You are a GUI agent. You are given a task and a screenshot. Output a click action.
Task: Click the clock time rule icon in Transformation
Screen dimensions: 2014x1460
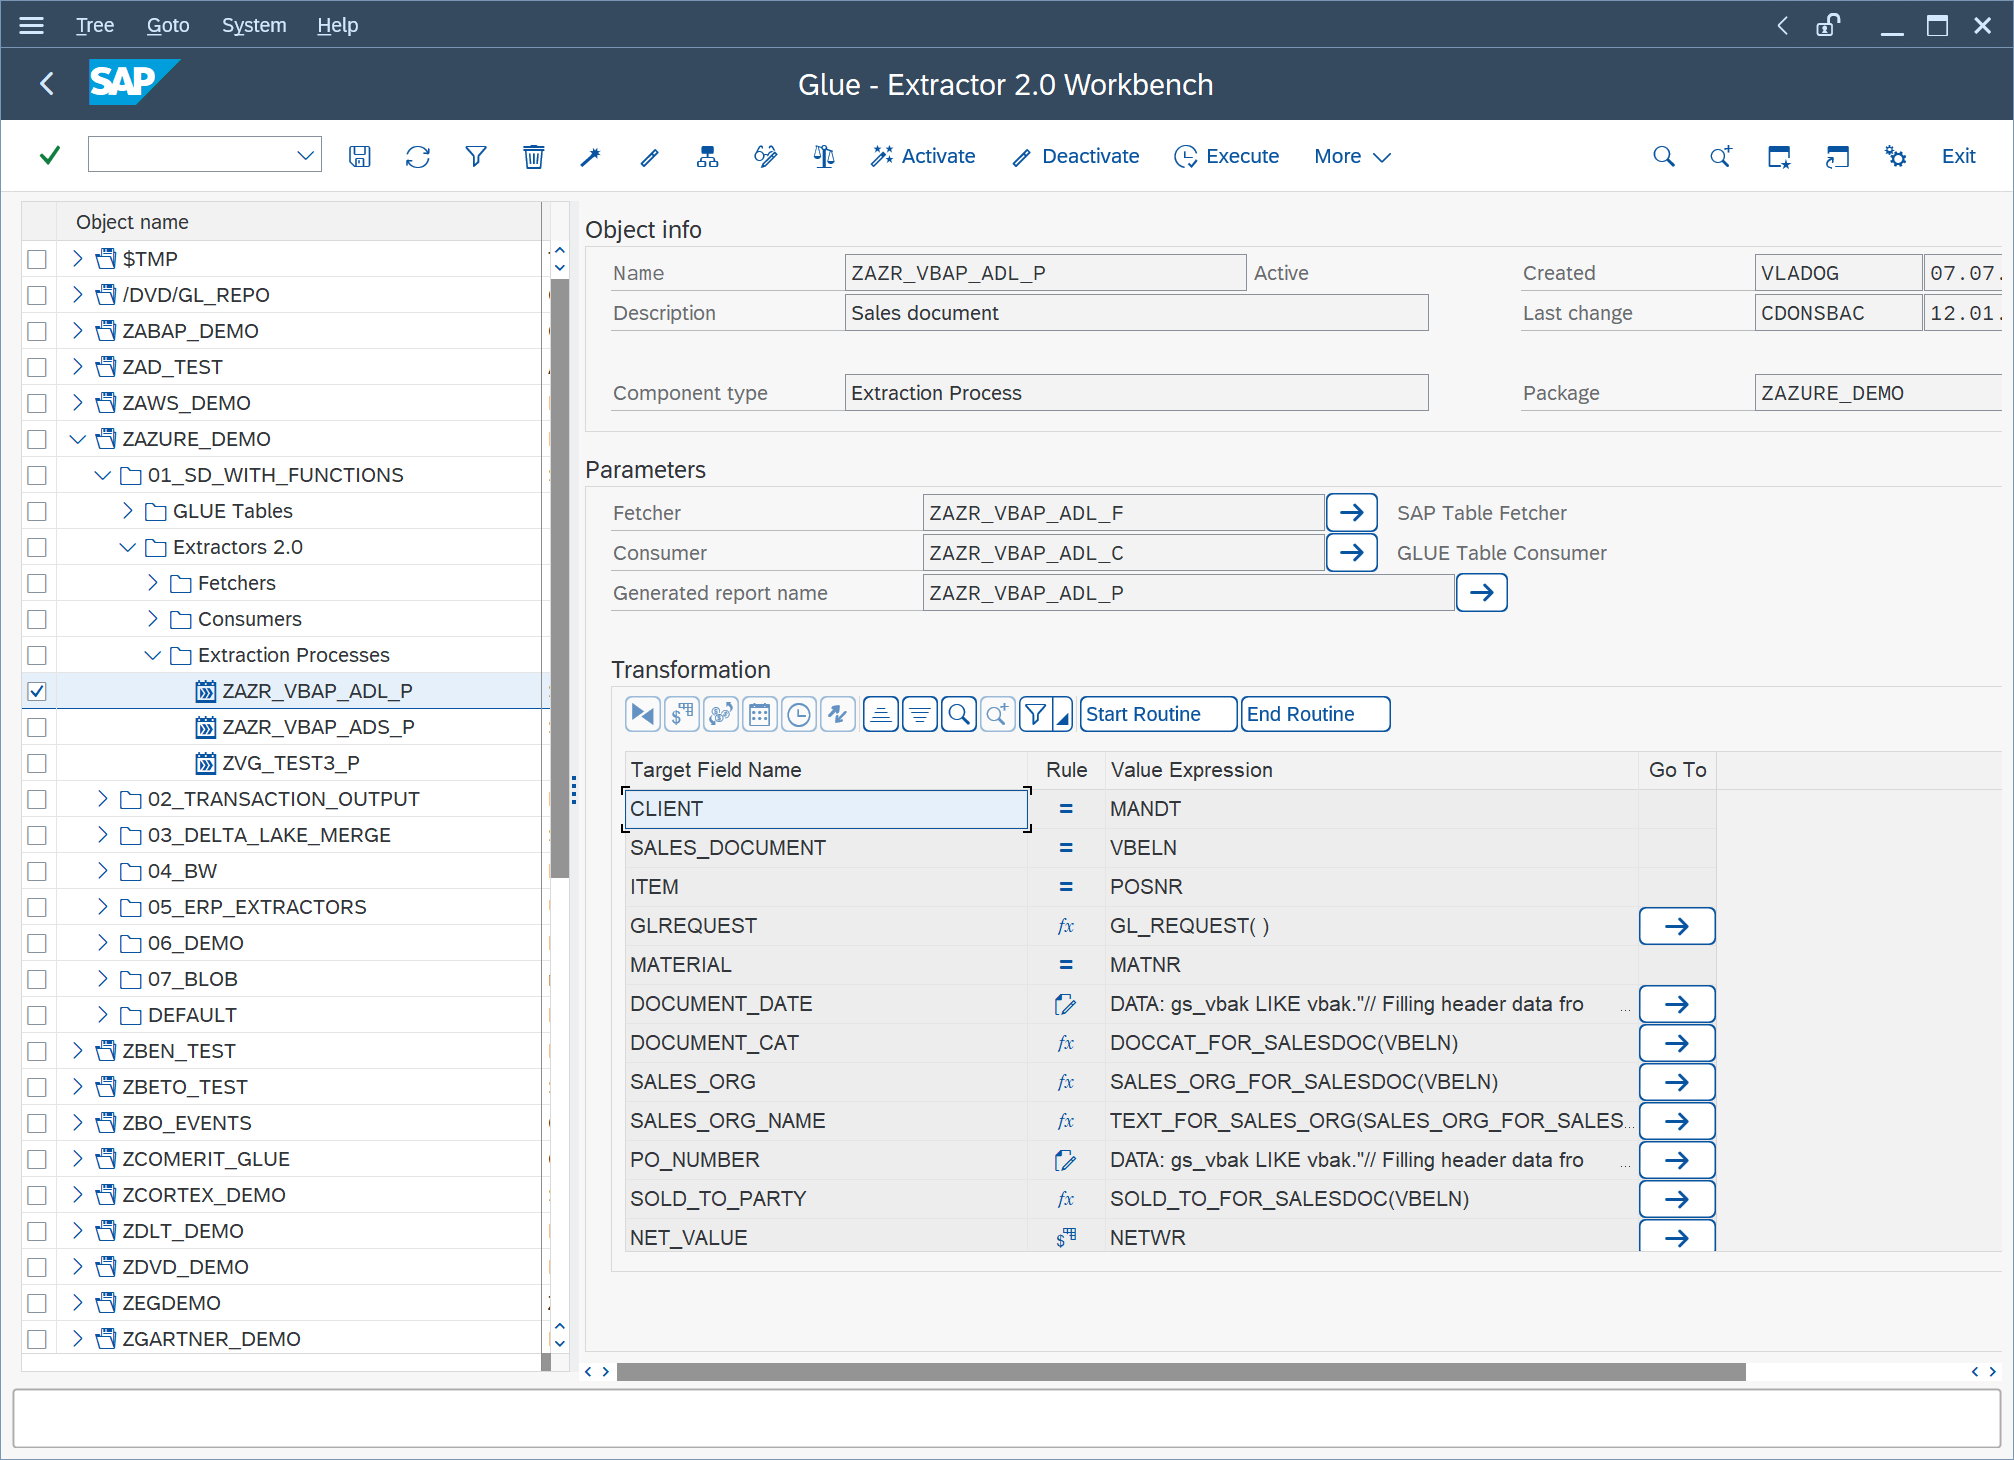pos(799,715)
